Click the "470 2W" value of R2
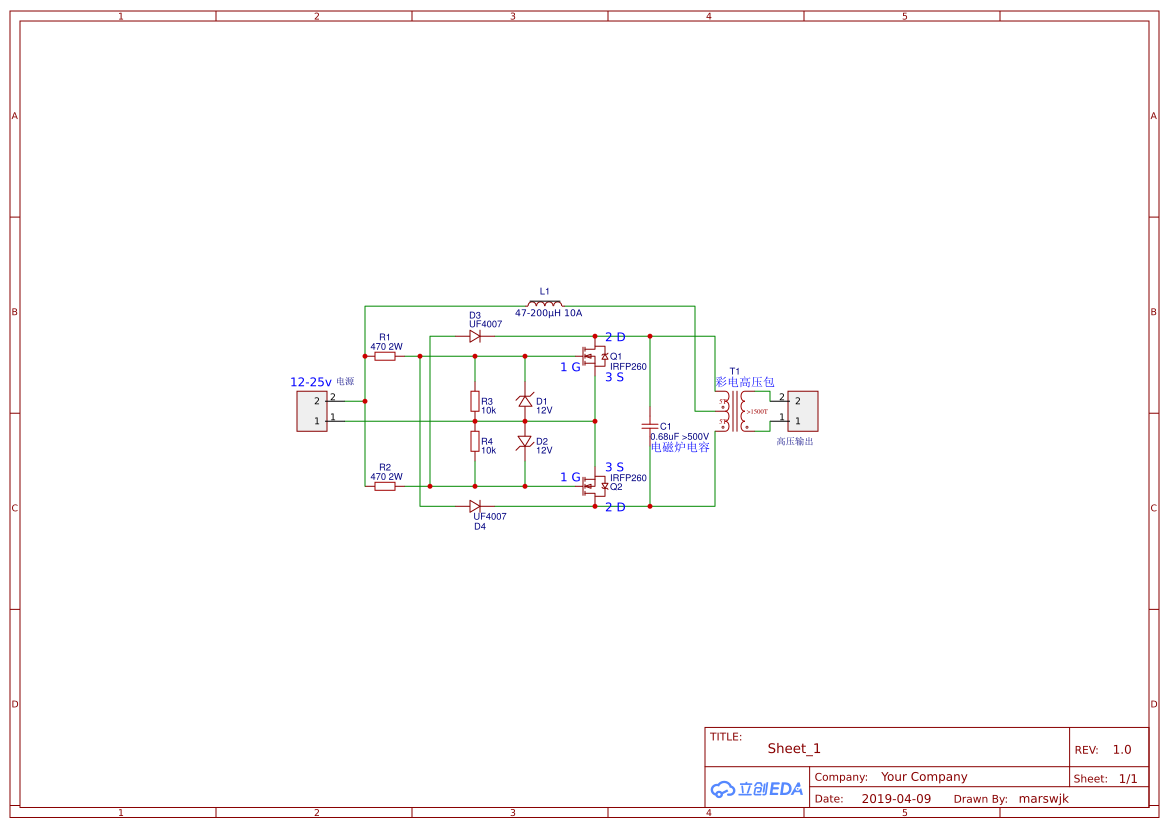The height and width of the screenshot is (828, 1169). coord(386,477)
